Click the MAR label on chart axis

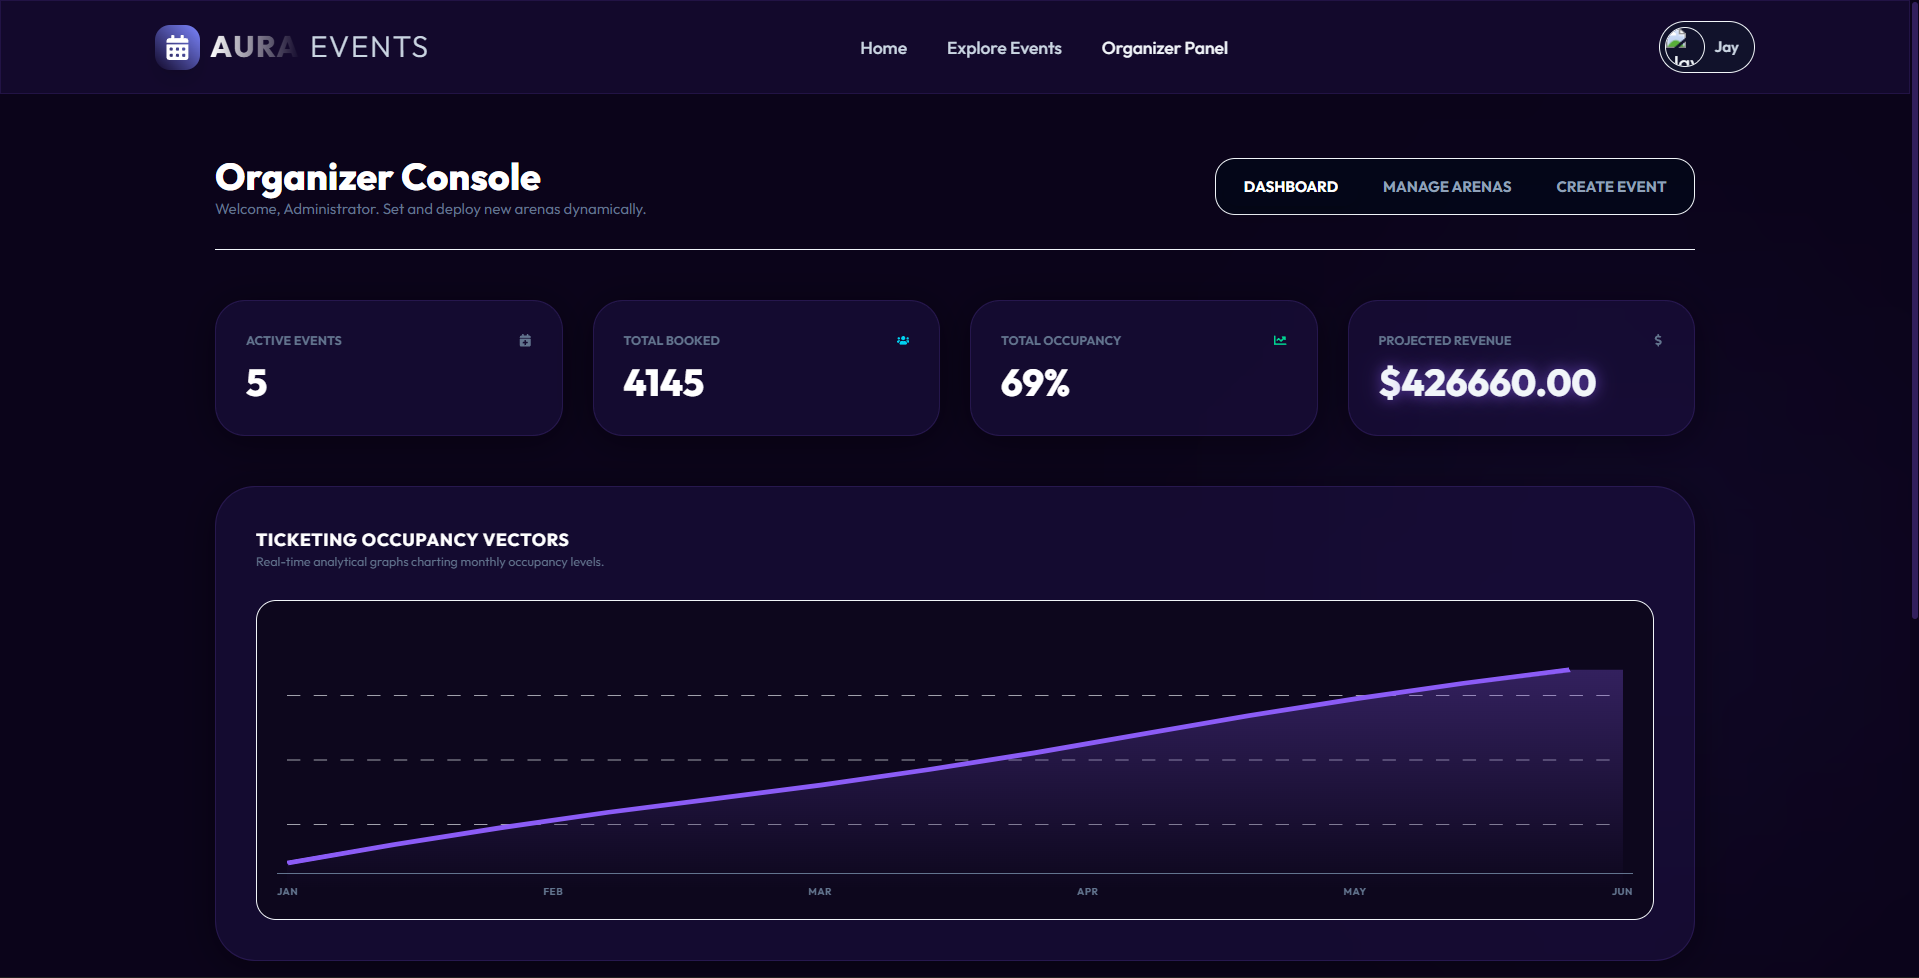click(820, 891)
